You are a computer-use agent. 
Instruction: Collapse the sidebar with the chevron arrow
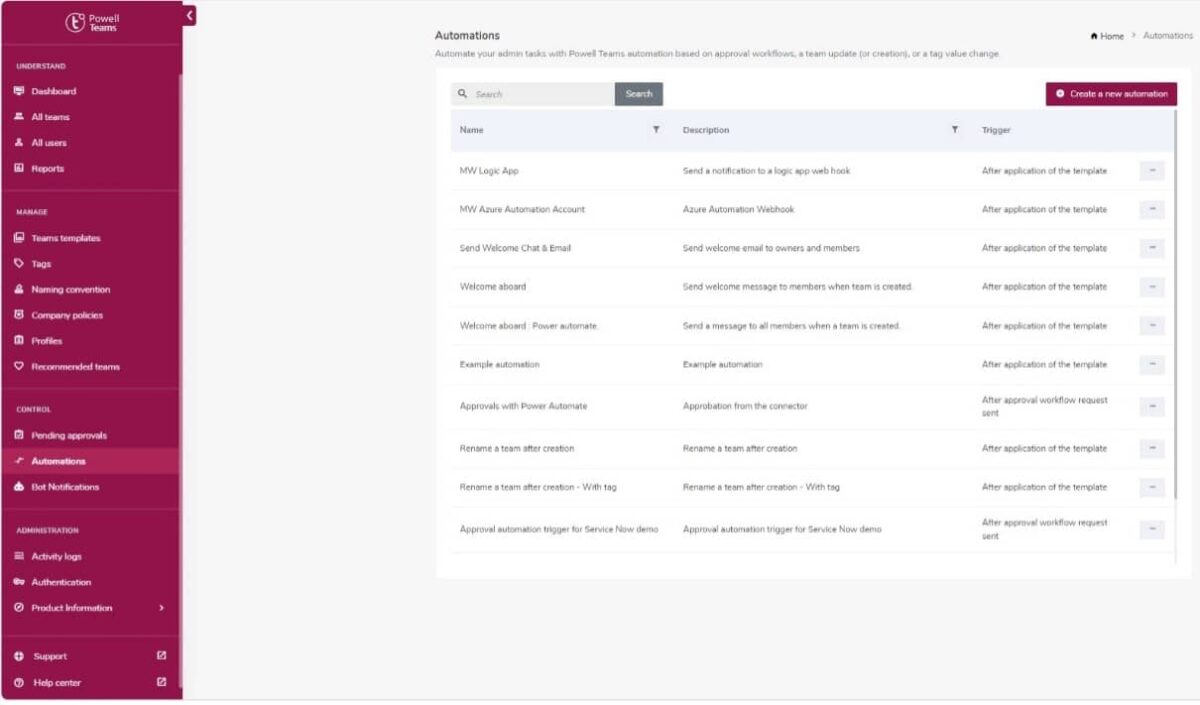click(x=189, y=16)
